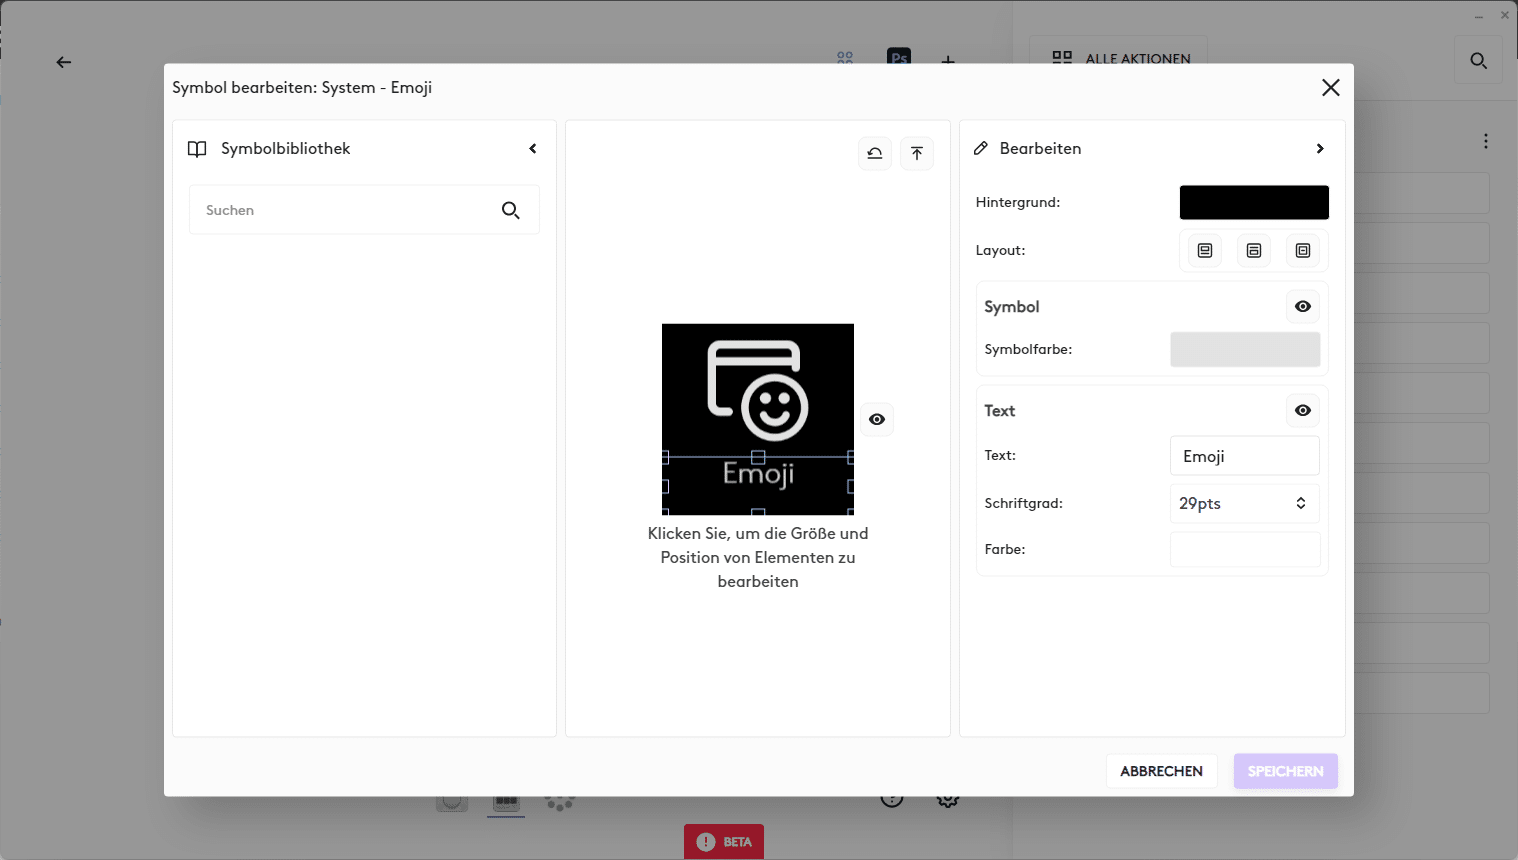Toggle visibility of the Text section
The height and width of the screenshot is (860, 1518).
coord(1303,411)
